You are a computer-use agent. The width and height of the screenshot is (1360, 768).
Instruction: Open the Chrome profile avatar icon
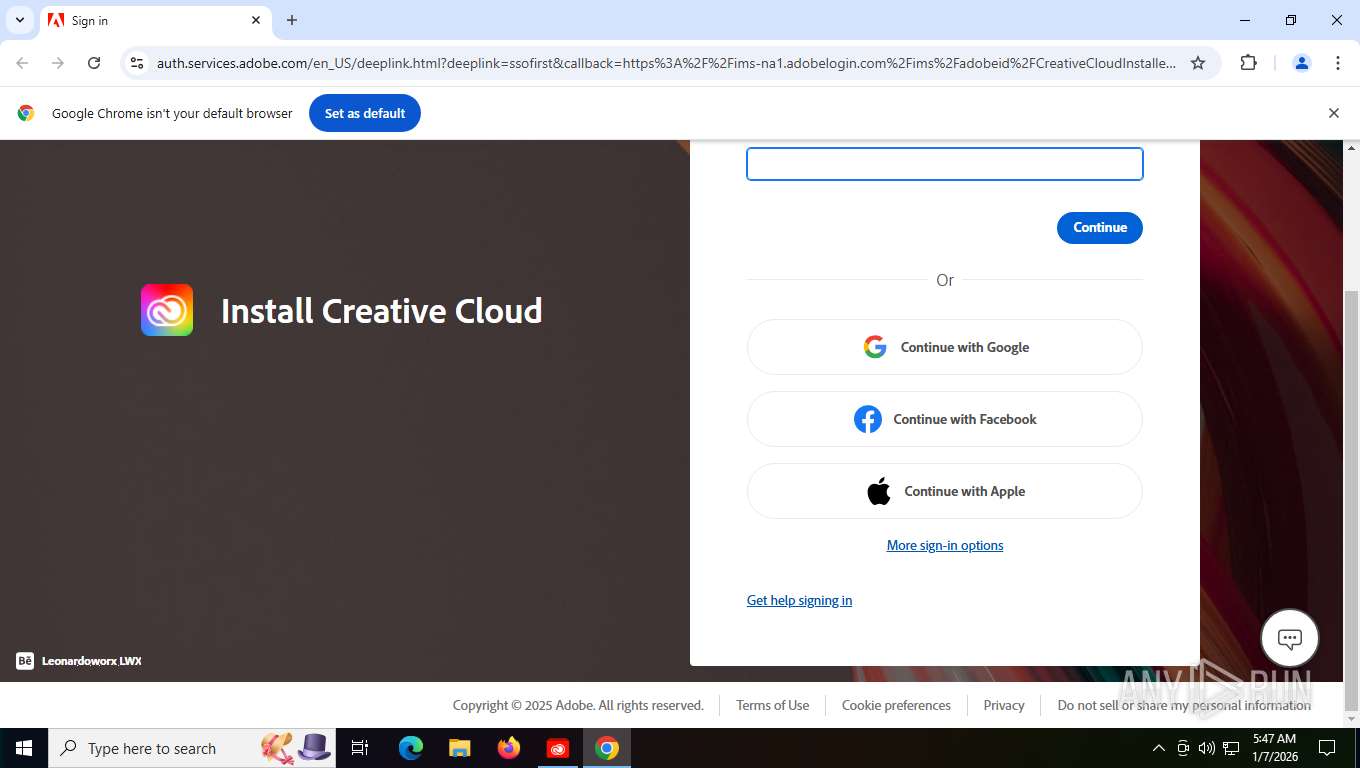pyautogui.click(x=1301, y=63)
